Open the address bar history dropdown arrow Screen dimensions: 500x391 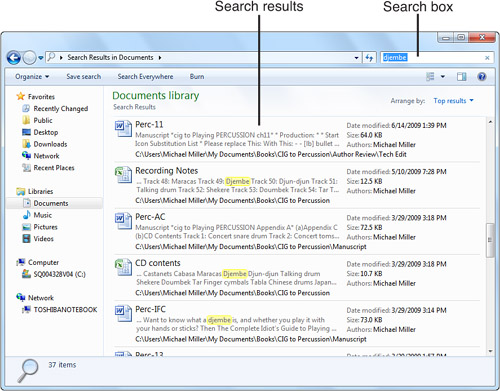pos(356,58)
